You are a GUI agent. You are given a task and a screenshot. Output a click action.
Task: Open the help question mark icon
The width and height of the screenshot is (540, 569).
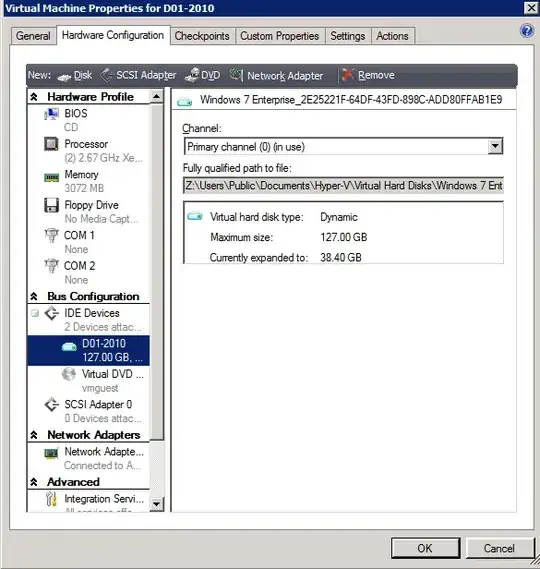(527, 31)
